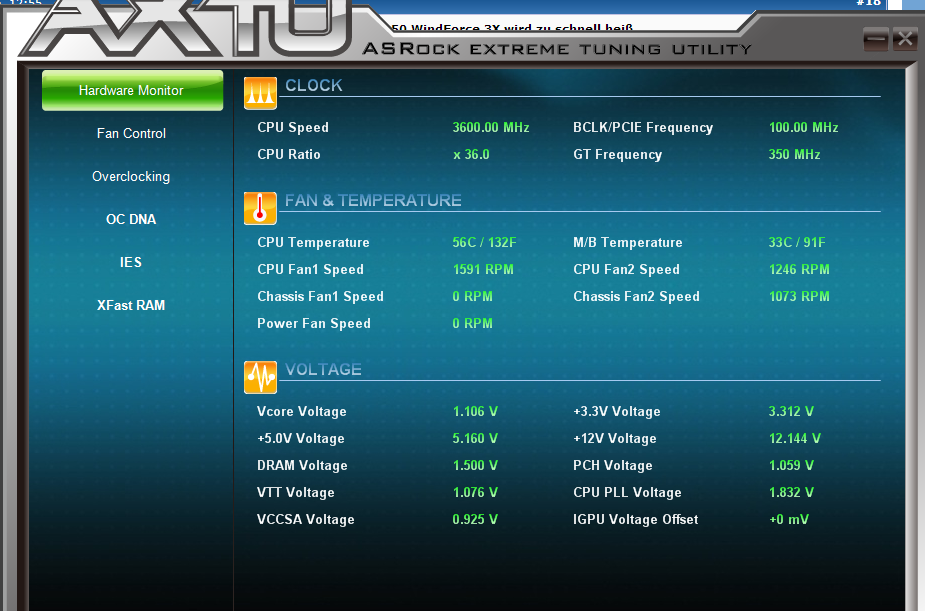Click the CPU Fan1 Speed value 1591 RPM
The height and width of the screenshot is (611, 925).
483,270
